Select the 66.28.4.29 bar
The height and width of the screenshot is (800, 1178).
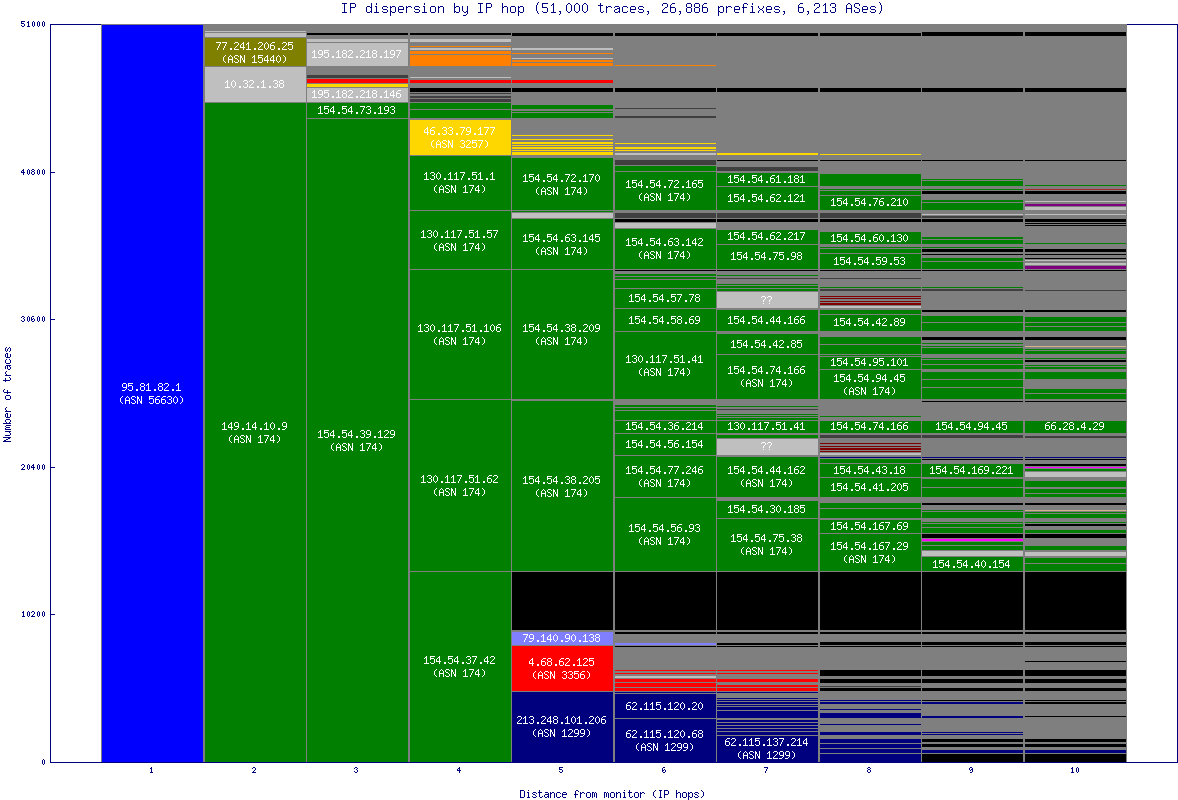pyautogui.click(x=1074, y=427)
